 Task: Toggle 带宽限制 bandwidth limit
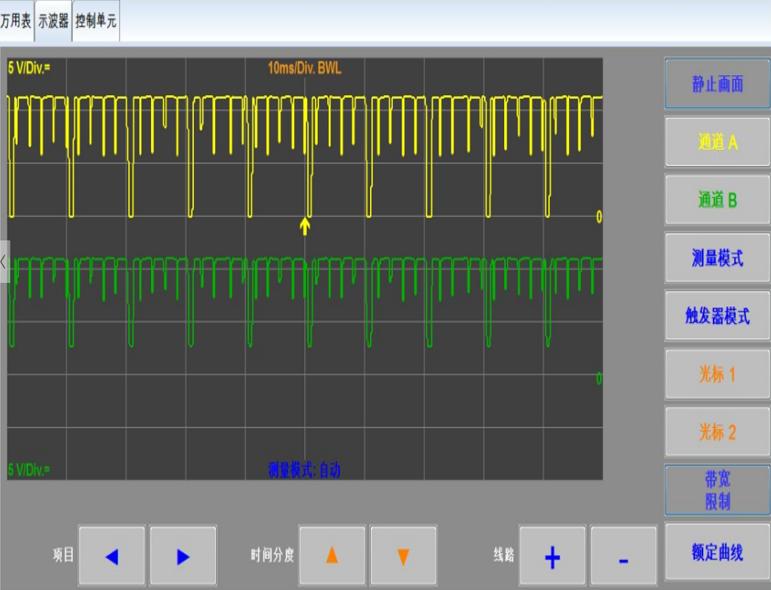(x=717, y=490)
